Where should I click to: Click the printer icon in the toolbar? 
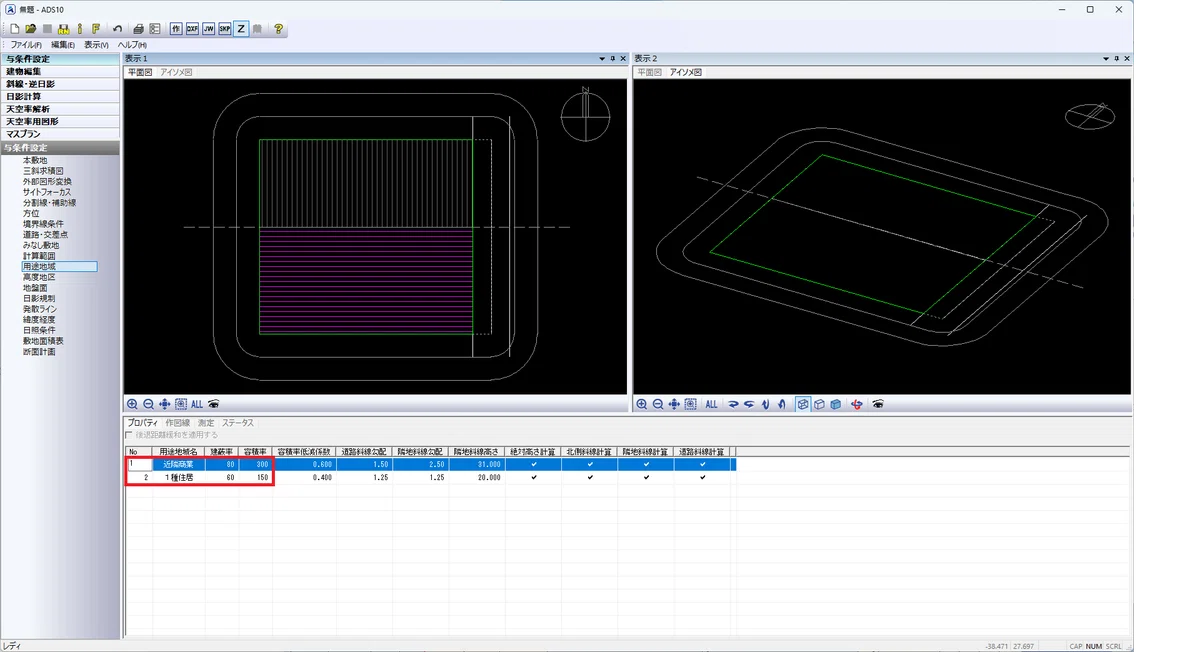[139, 29]
